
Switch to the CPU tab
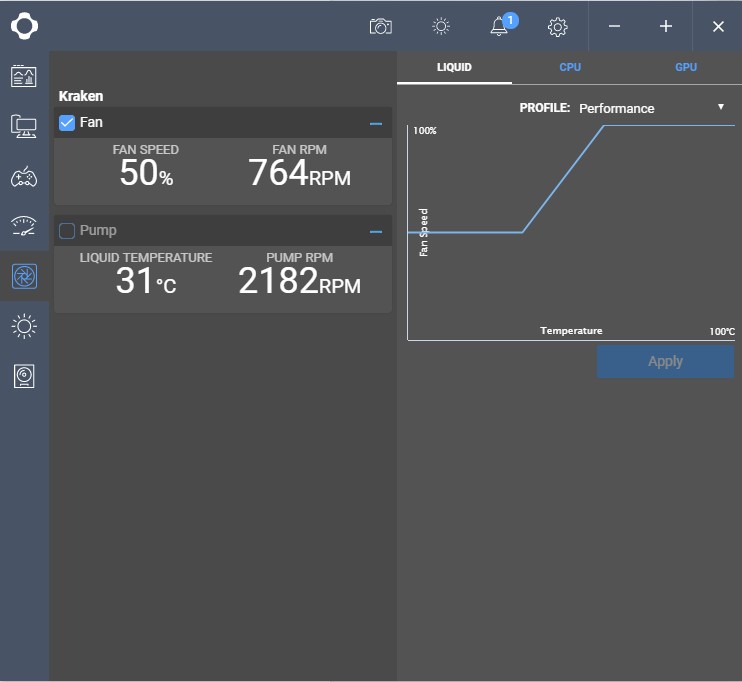(x=570, y=67)
